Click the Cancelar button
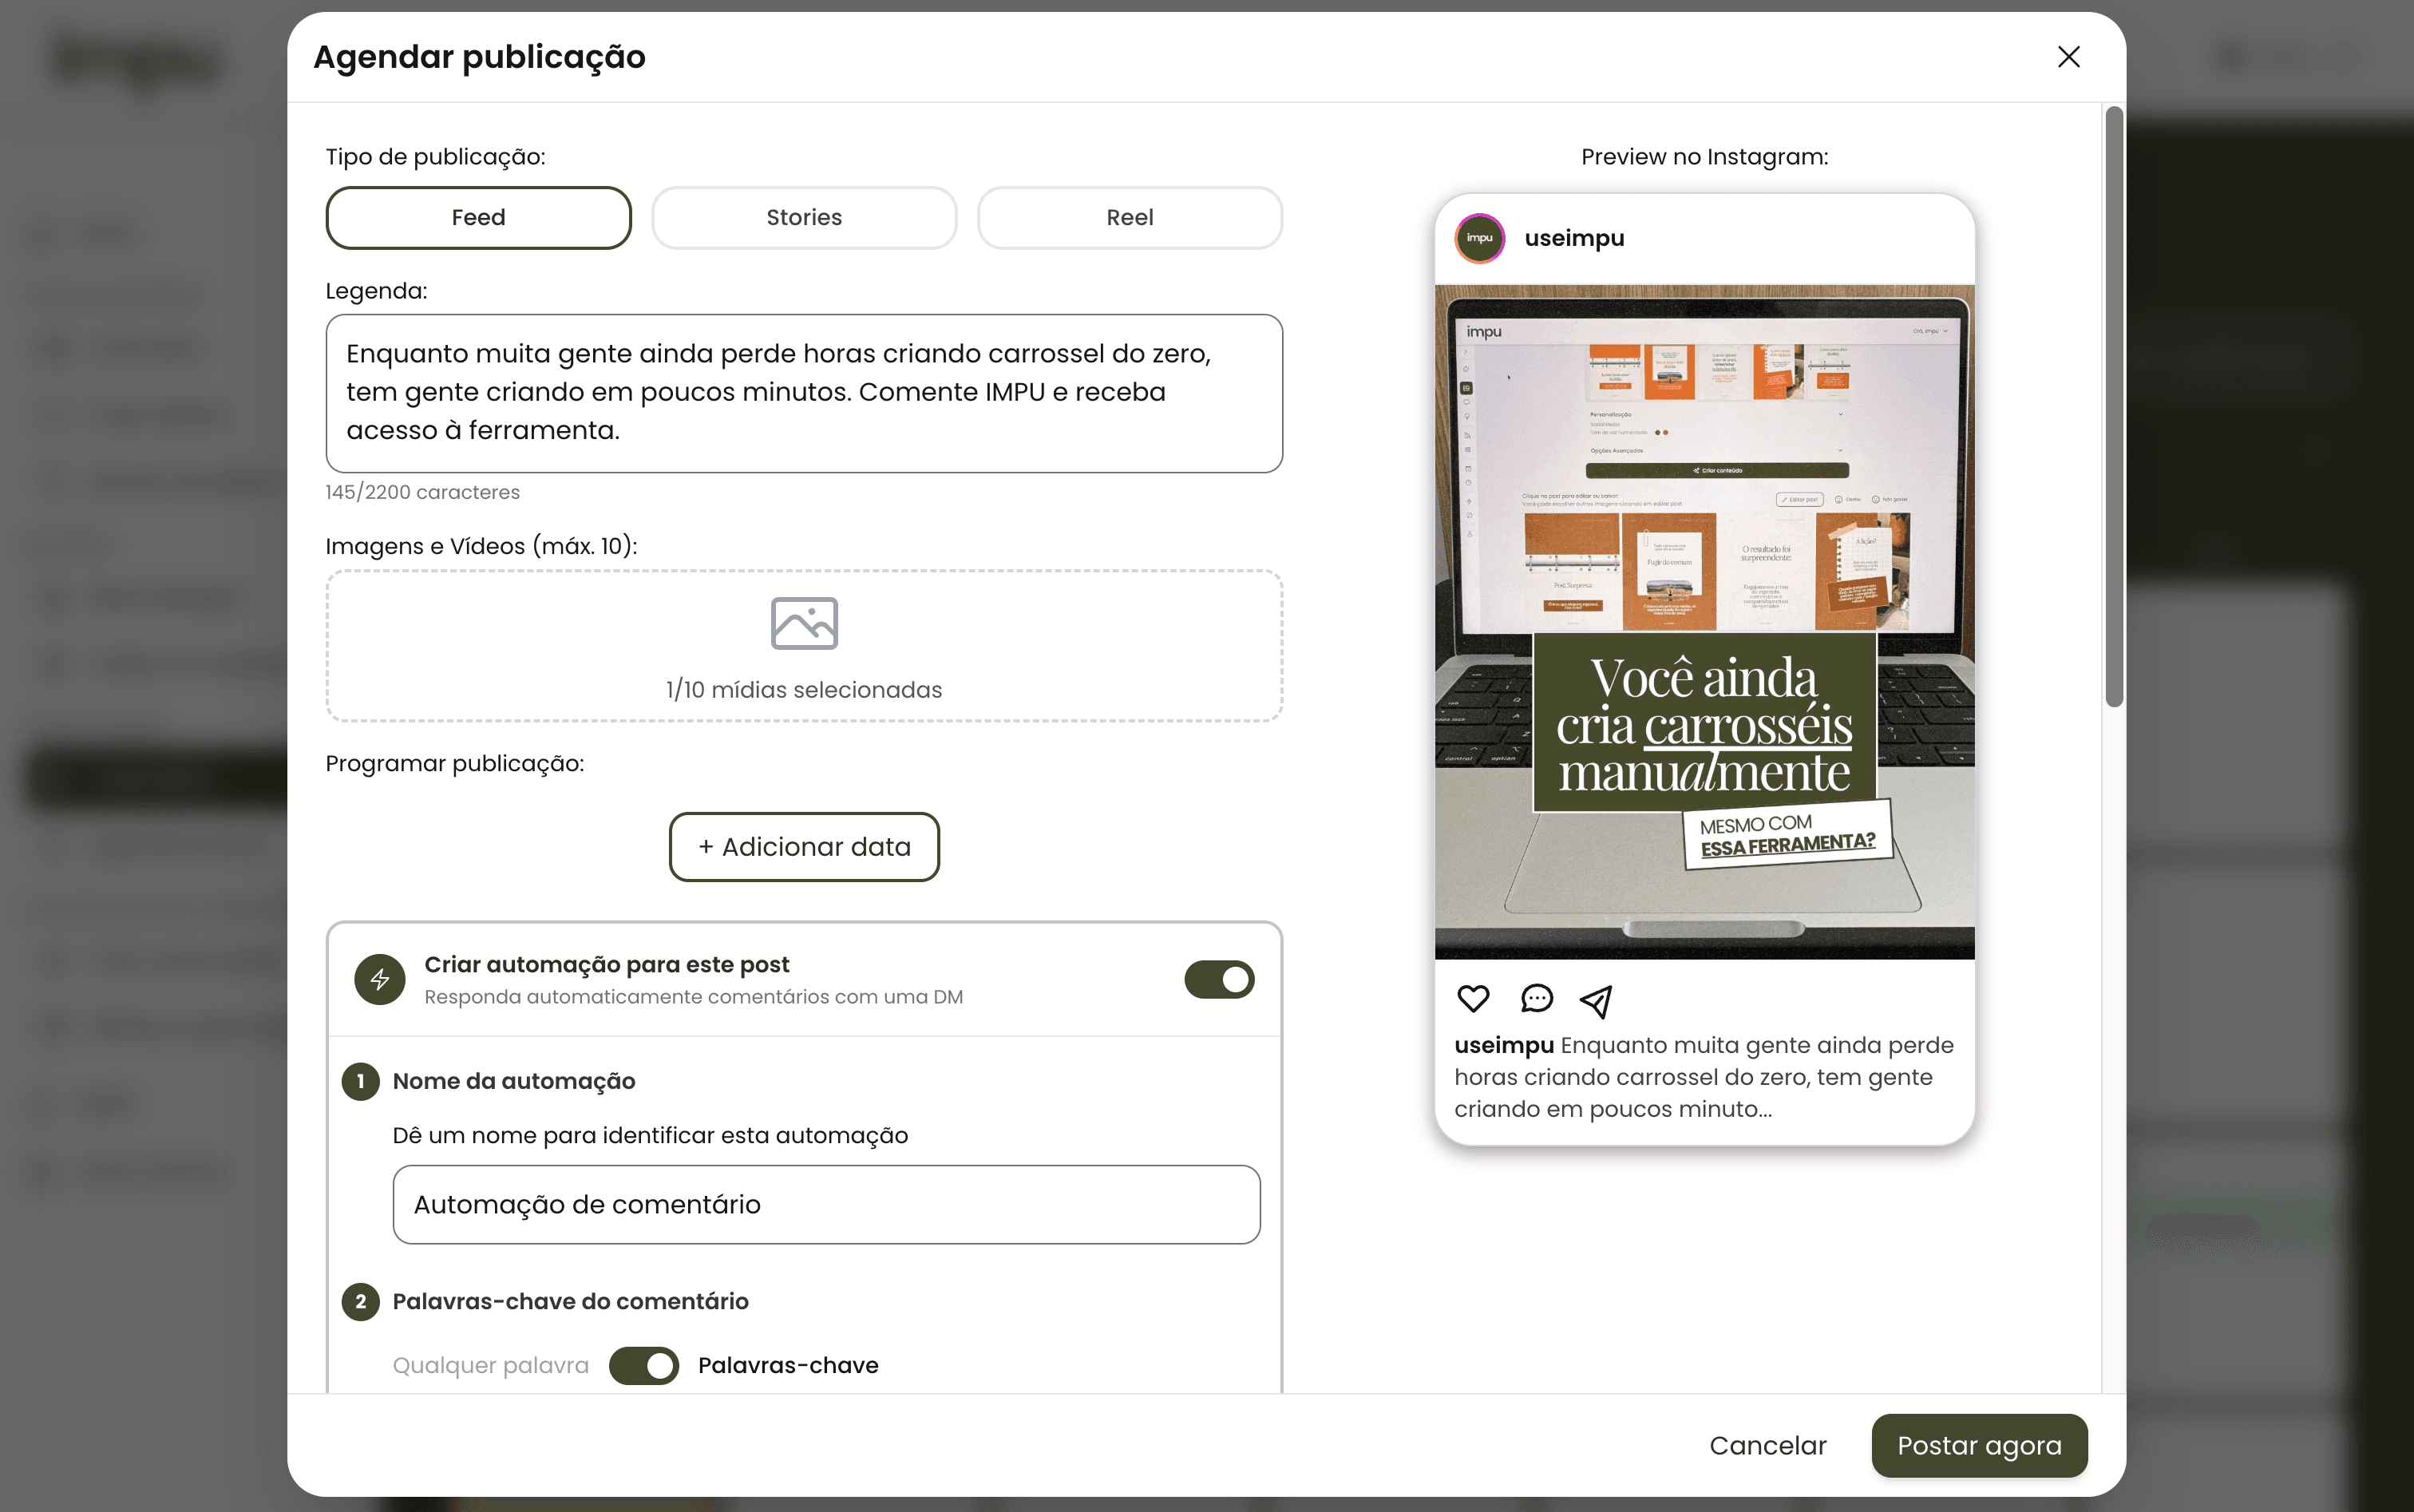 [x=1767, y=1445]
